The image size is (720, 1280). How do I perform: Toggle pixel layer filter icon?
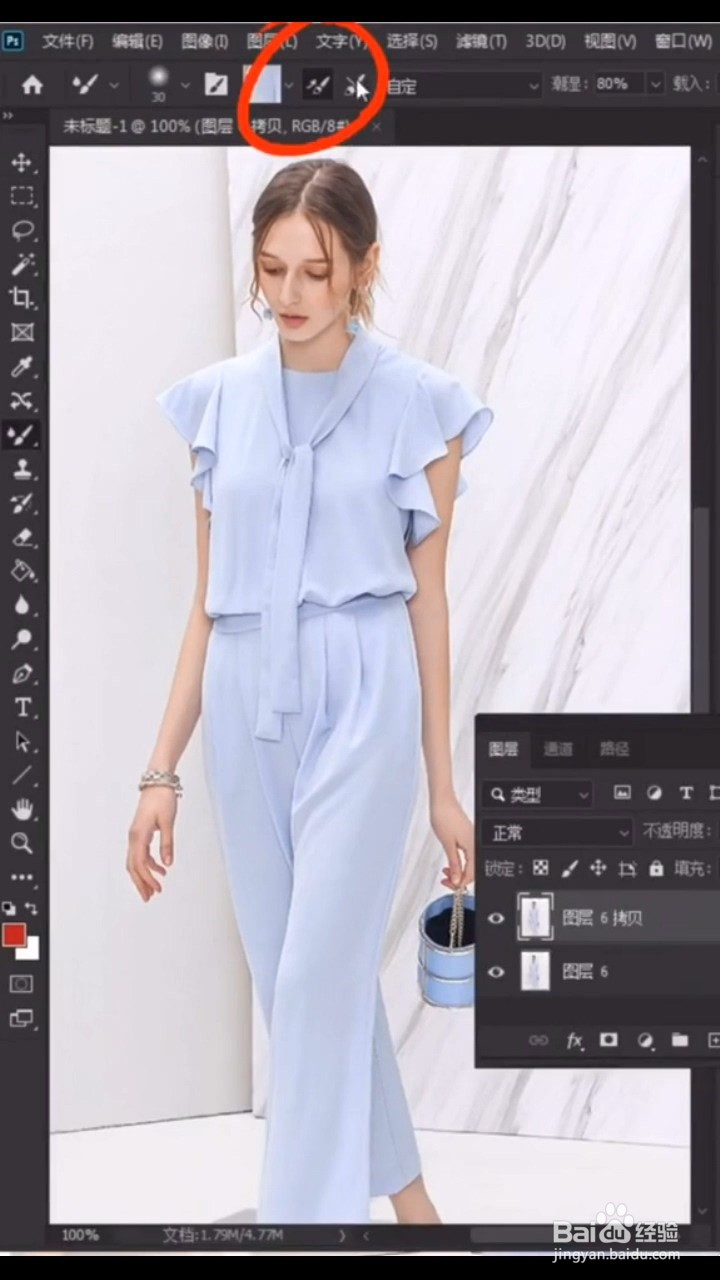coord(623,793)
